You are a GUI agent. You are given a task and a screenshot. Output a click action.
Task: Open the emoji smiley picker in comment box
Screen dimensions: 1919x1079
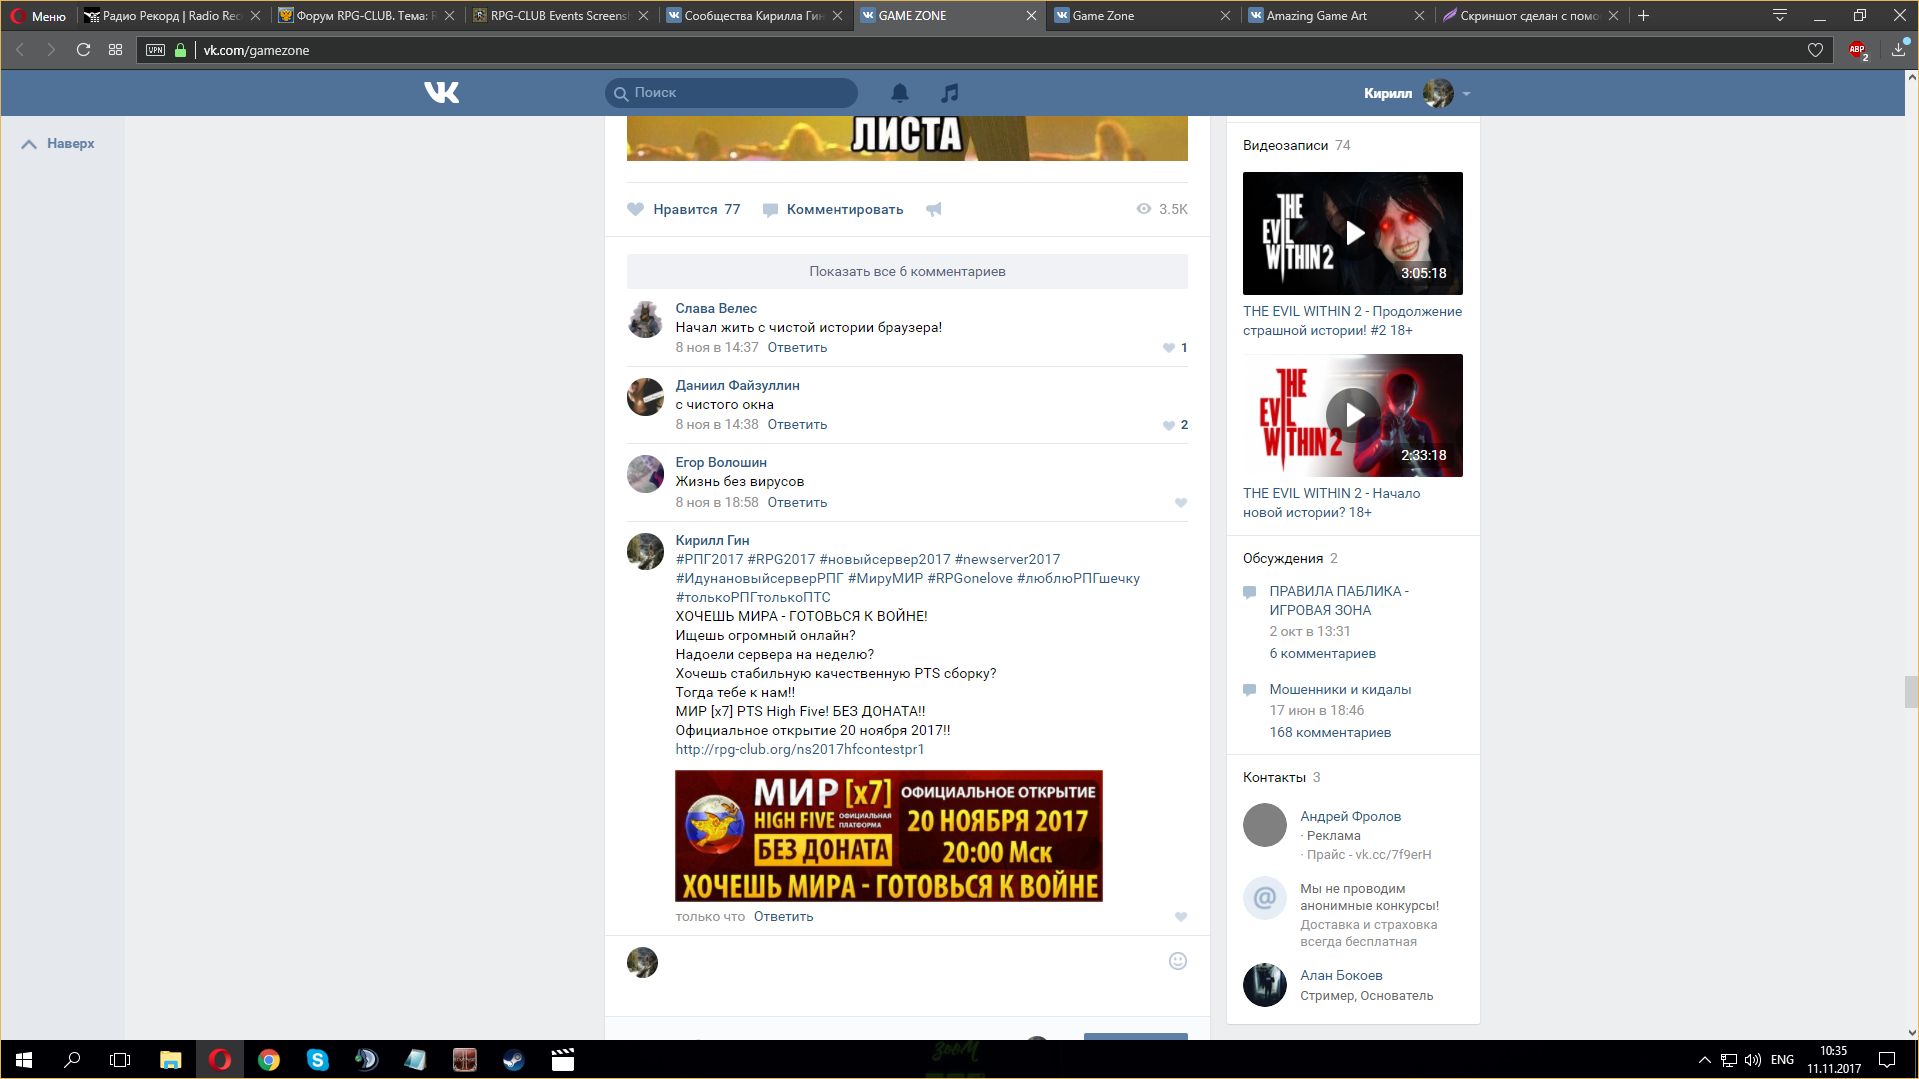tap(1177, 961)
